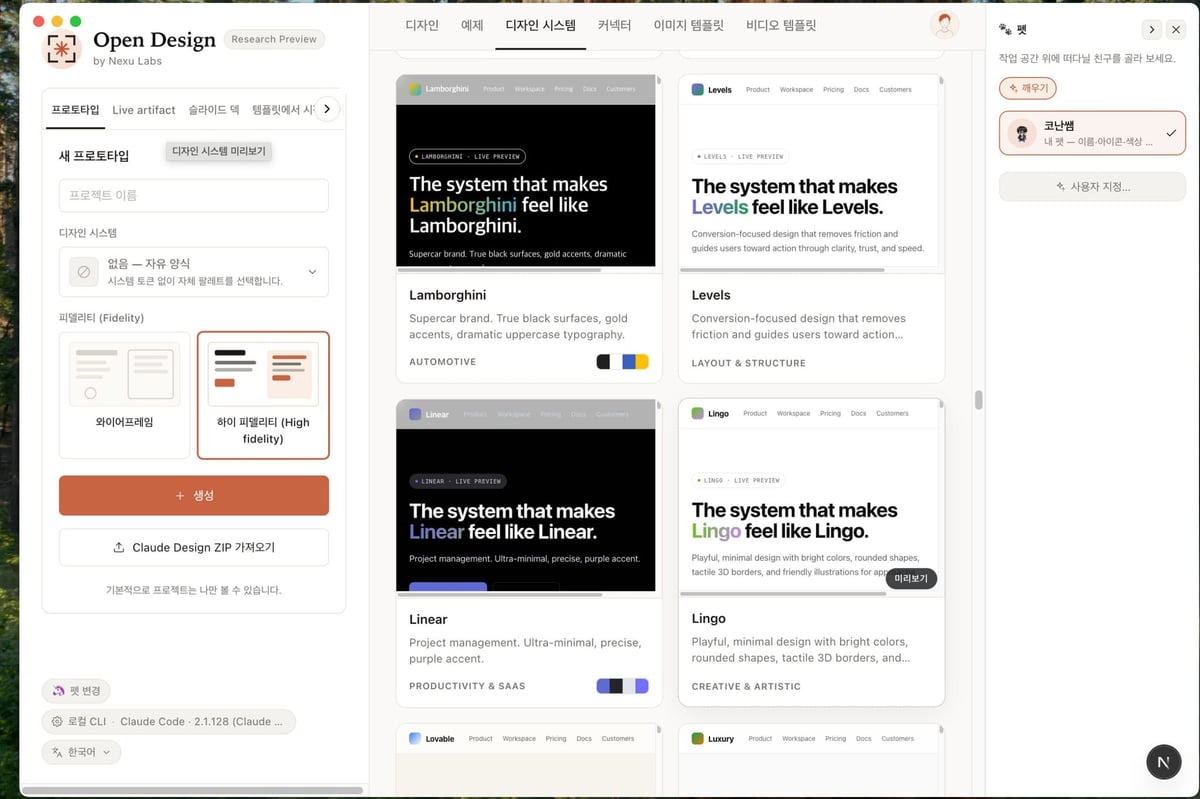Click the Levels preview logo icon

(x=697, y=89)
